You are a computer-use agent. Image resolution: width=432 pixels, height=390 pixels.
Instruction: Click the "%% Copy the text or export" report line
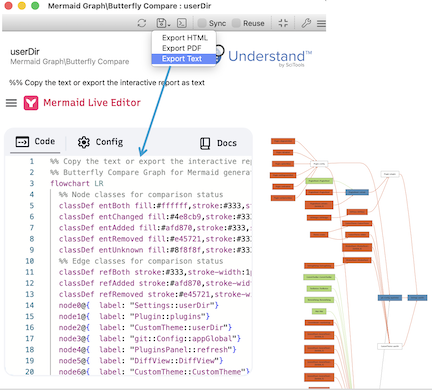pos(107,83)
